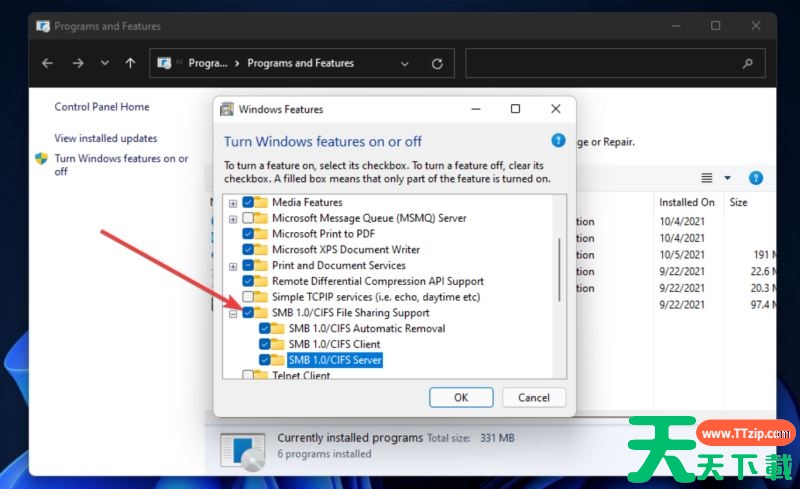Sort by the Installed On column header
The width and height of the screenshot is (800, 489).
coord(687,203)
